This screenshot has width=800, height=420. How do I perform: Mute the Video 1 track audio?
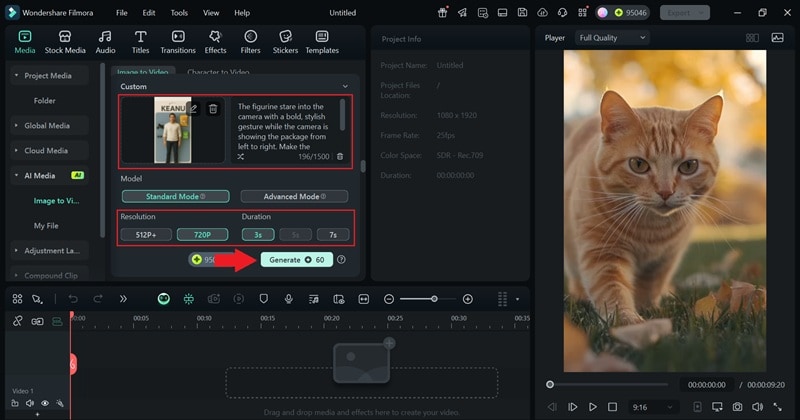tap(30, 403)
